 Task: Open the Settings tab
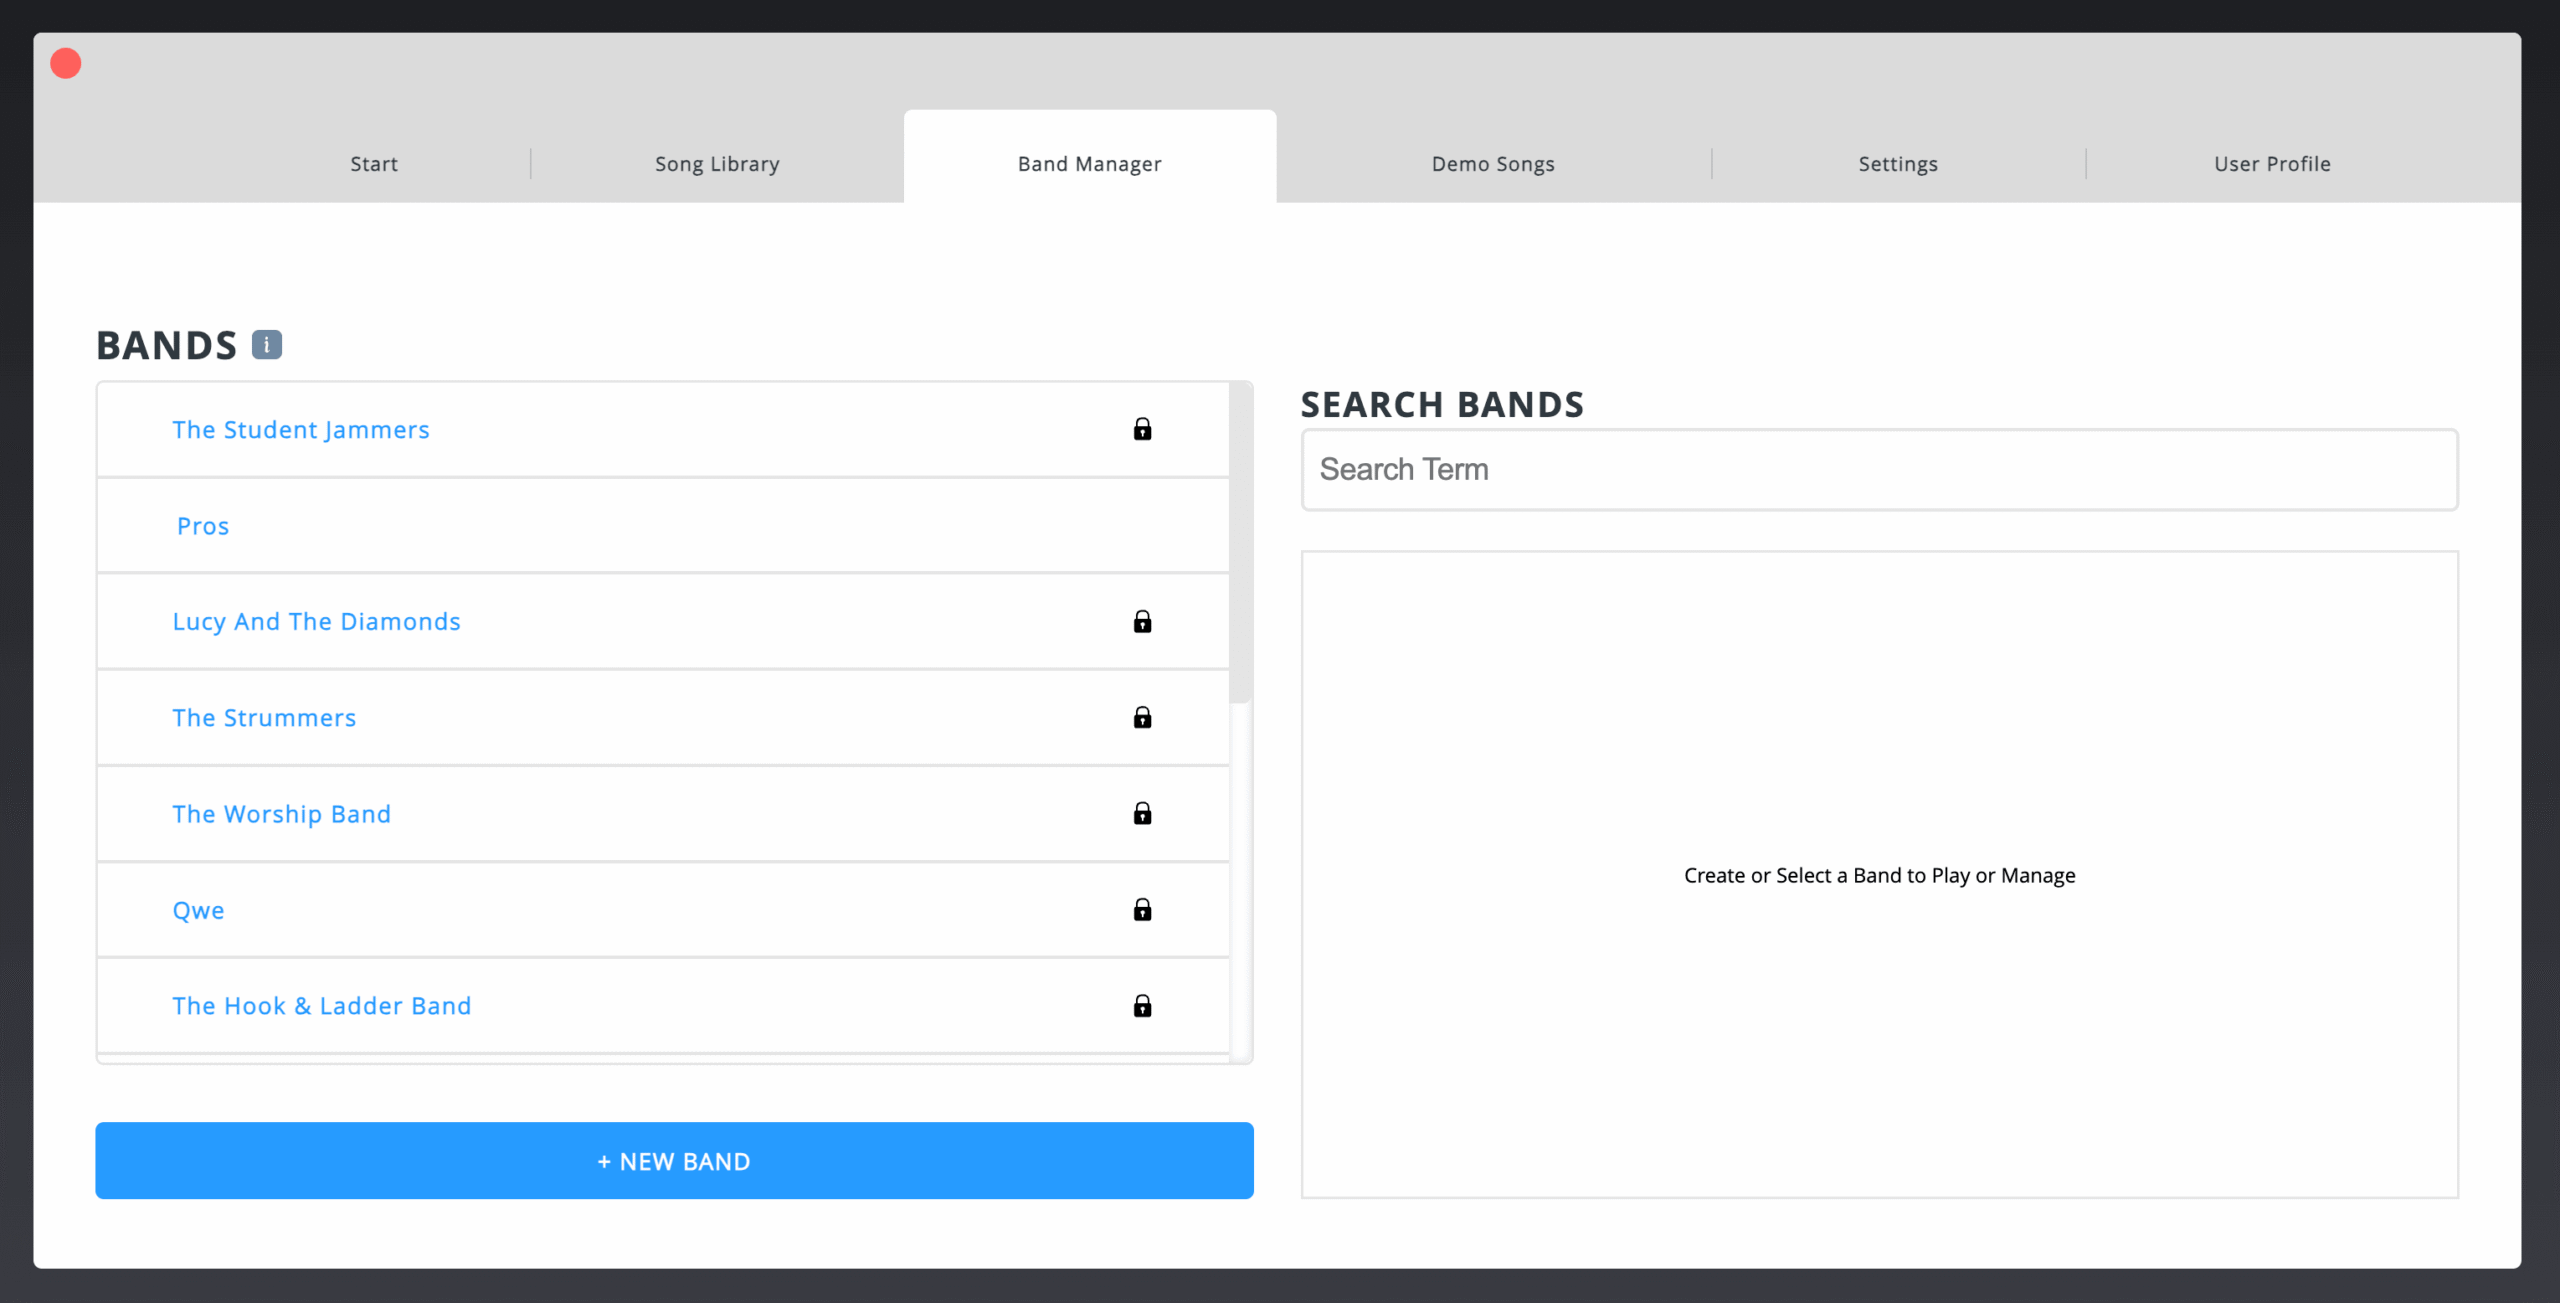tap(1898, 164)
